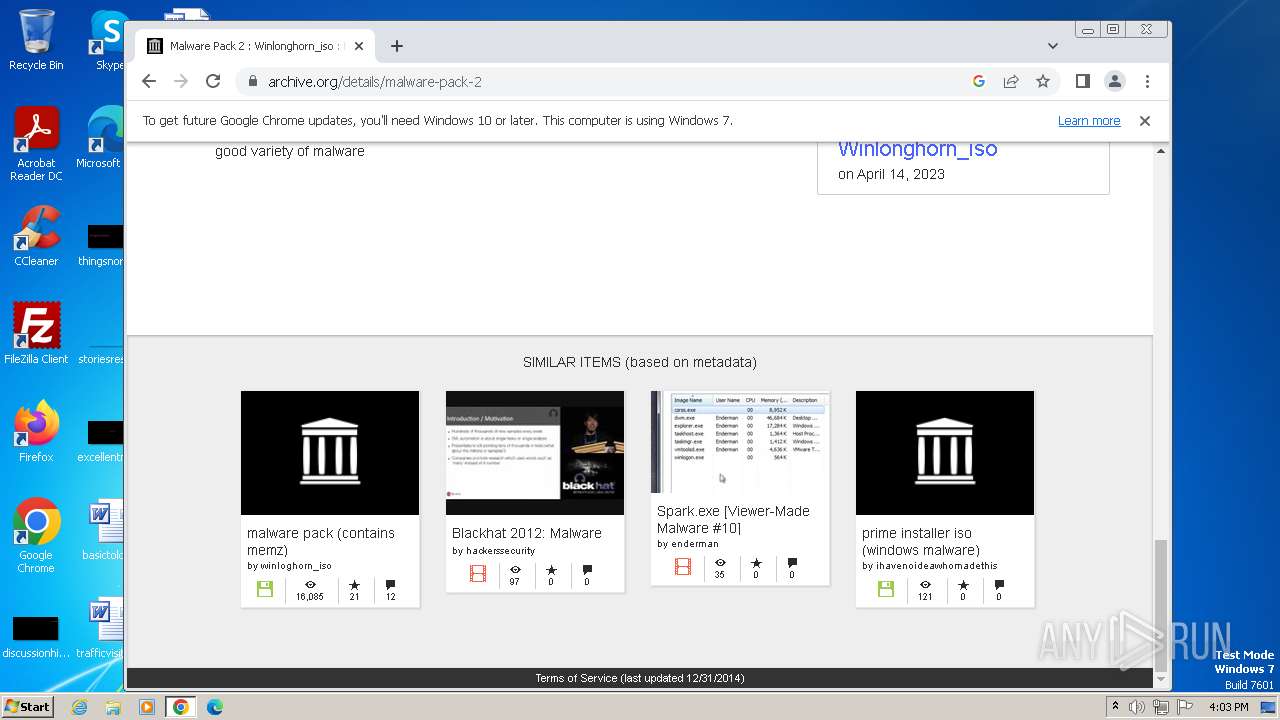Select the FileZilla Client desktop icon
This screenshot has width=1280, height=720.
(x=36, y=333)
